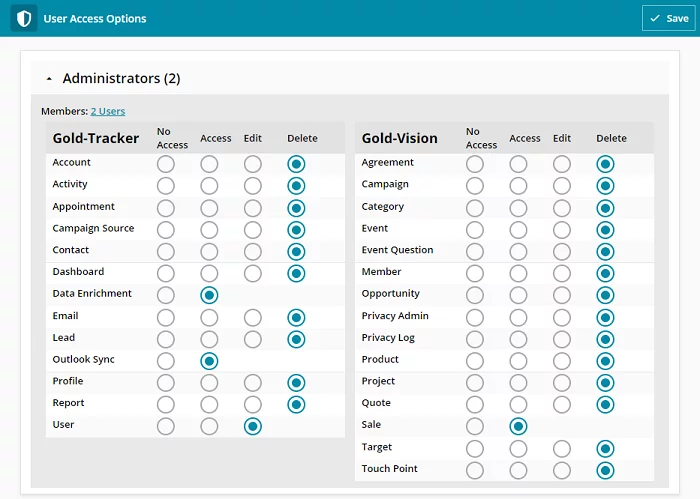Set Event to No Access

(x=475, y=230)
